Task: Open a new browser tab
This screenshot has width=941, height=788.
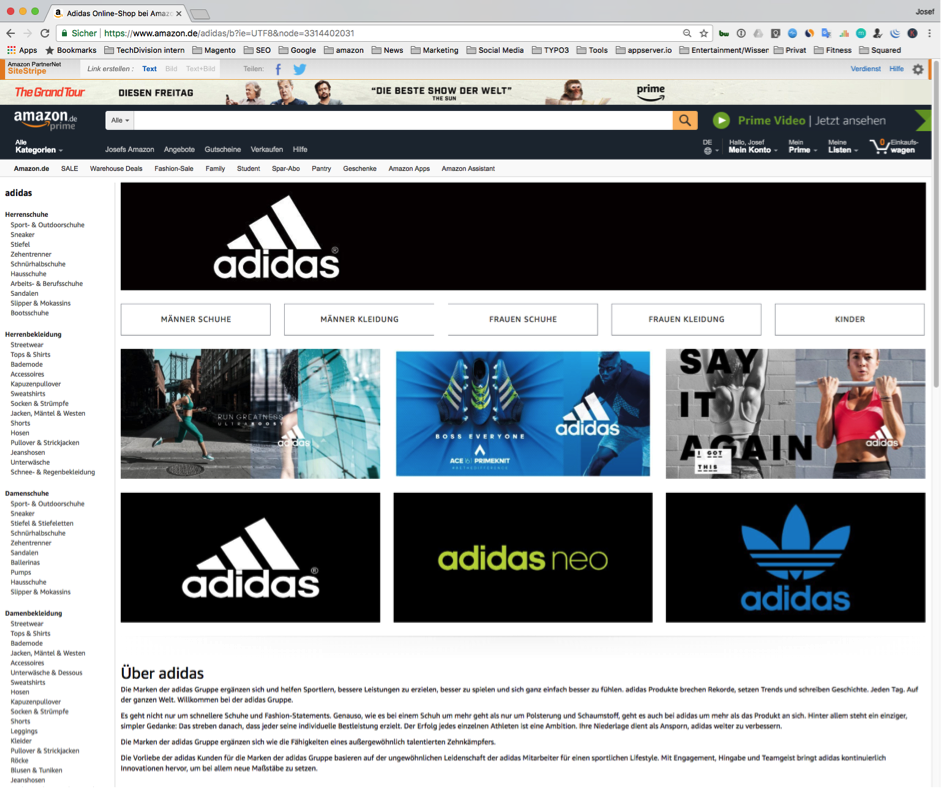Action: click(199, 13)
